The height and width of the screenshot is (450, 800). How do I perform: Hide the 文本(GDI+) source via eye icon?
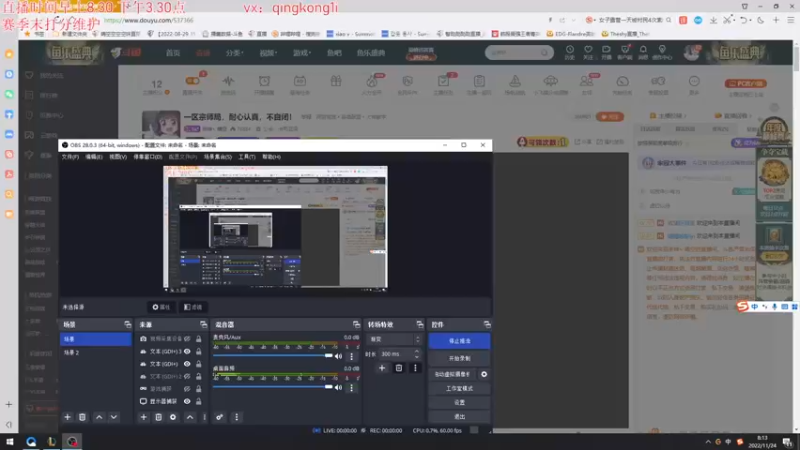tap(187, 364)
